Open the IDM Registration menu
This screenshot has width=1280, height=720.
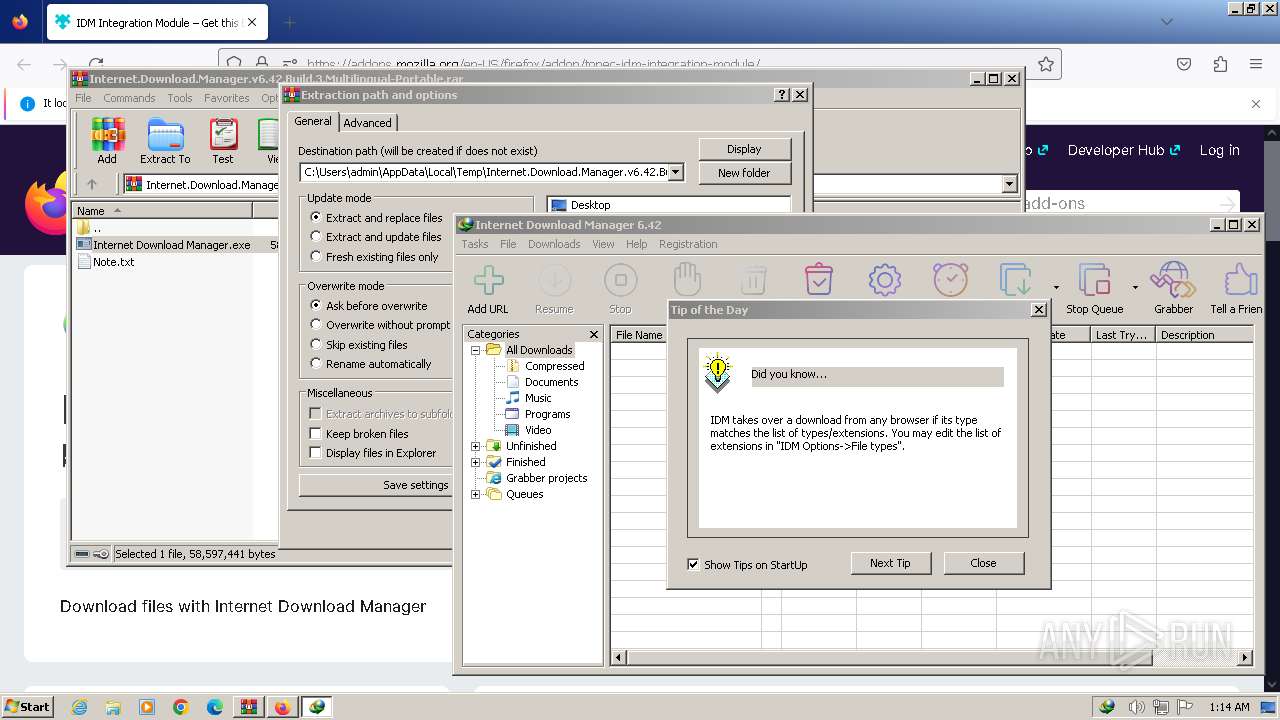(x=688, y=244)
